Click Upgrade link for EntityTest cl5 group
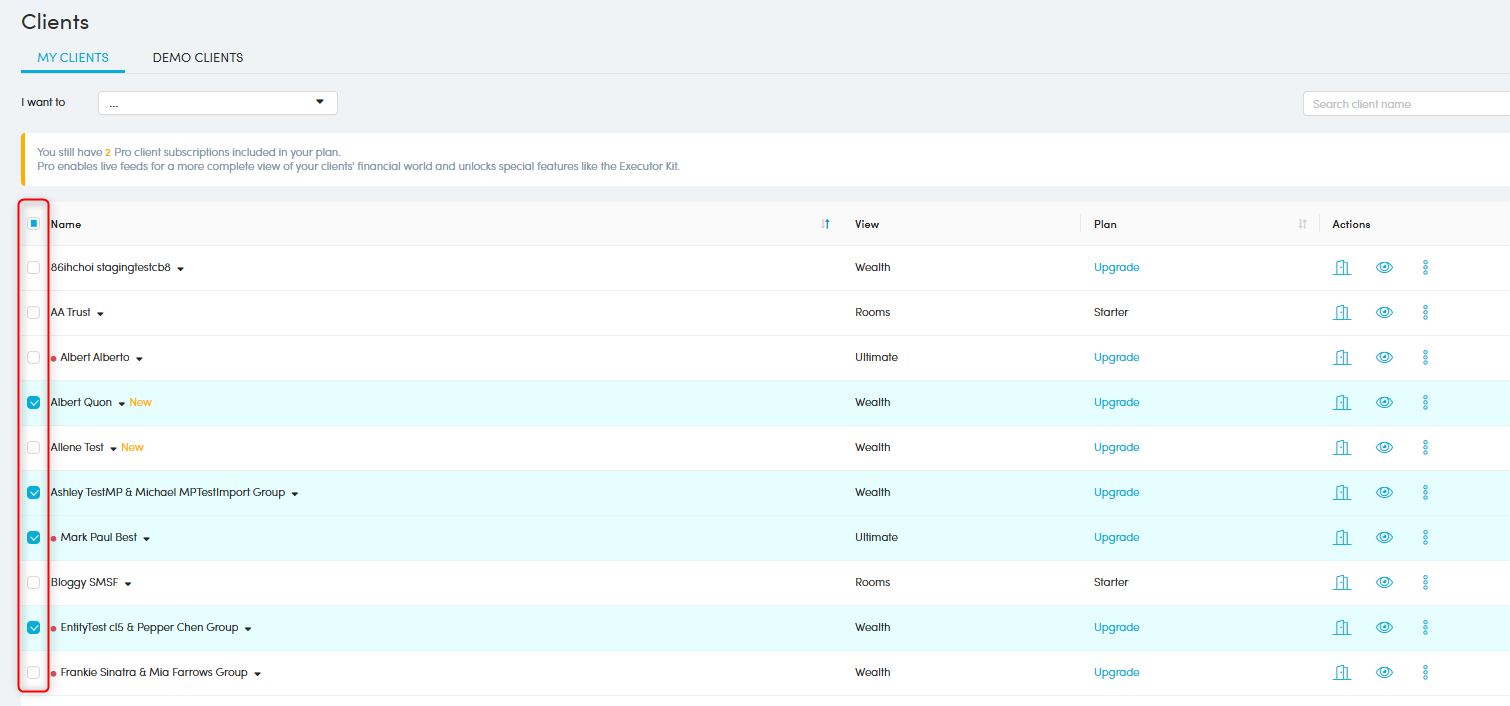 (x=1116, y=628)
